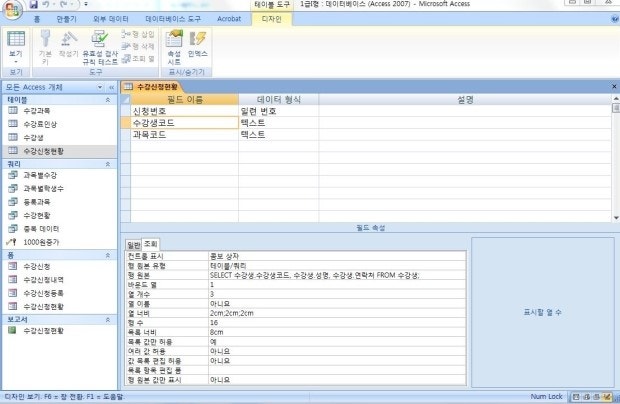Select the 일반 tab in field properties
The height and width of the screenshot is (404, 620).
pyautogui.click(x=132, y=245)
